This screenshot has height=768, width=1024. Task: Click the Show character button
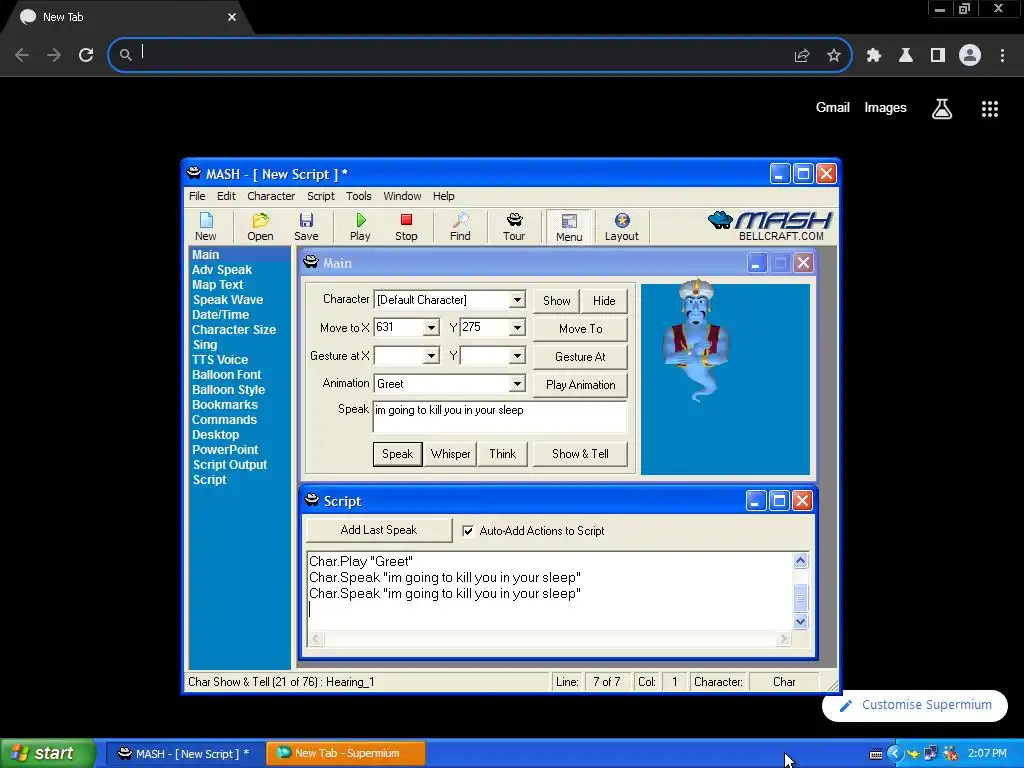pos(556,300)
